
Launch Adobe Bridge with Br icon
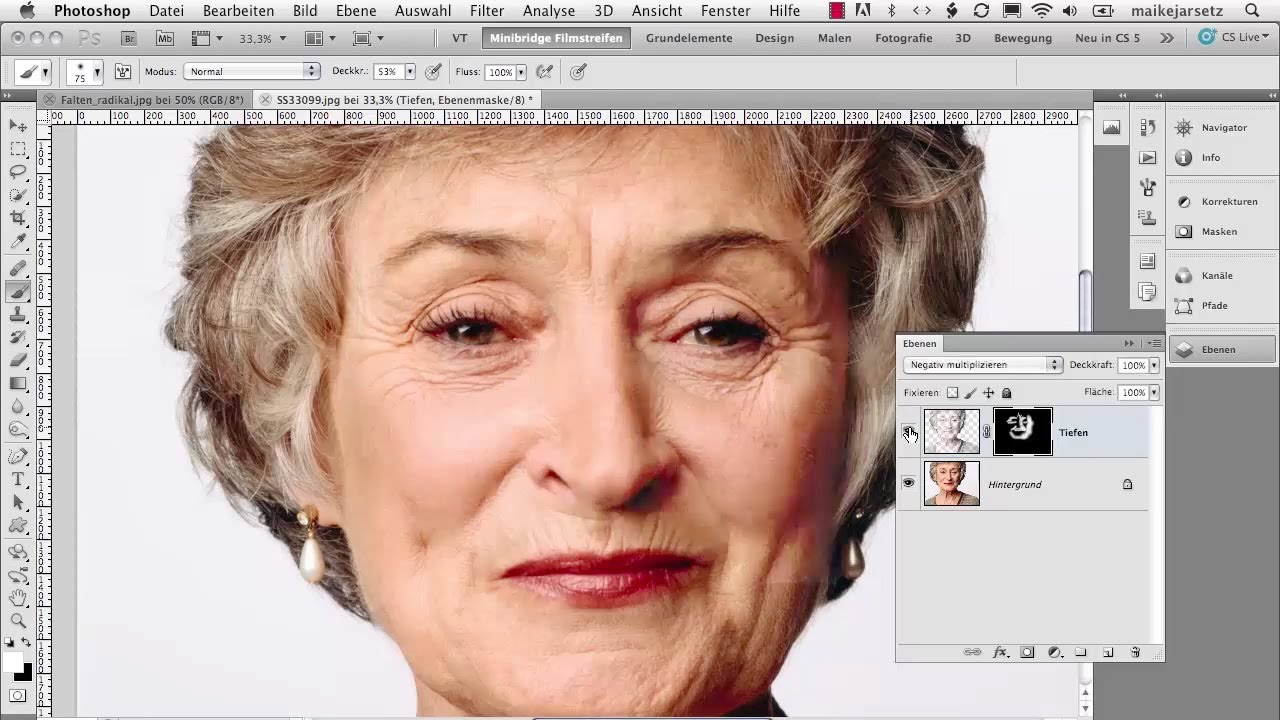click(x=128, y=38)
